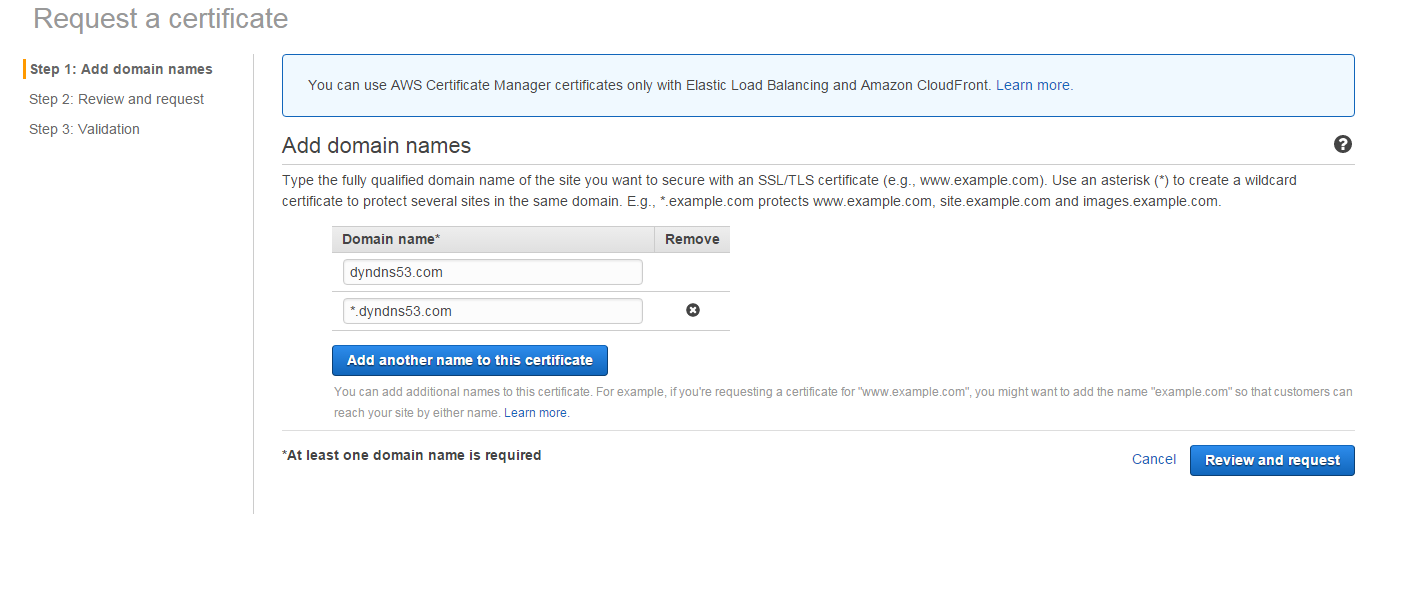The image size is (1401, 589).
Task: Click the AWS Certificate Manager info banner text
Action: pos(648,85)
